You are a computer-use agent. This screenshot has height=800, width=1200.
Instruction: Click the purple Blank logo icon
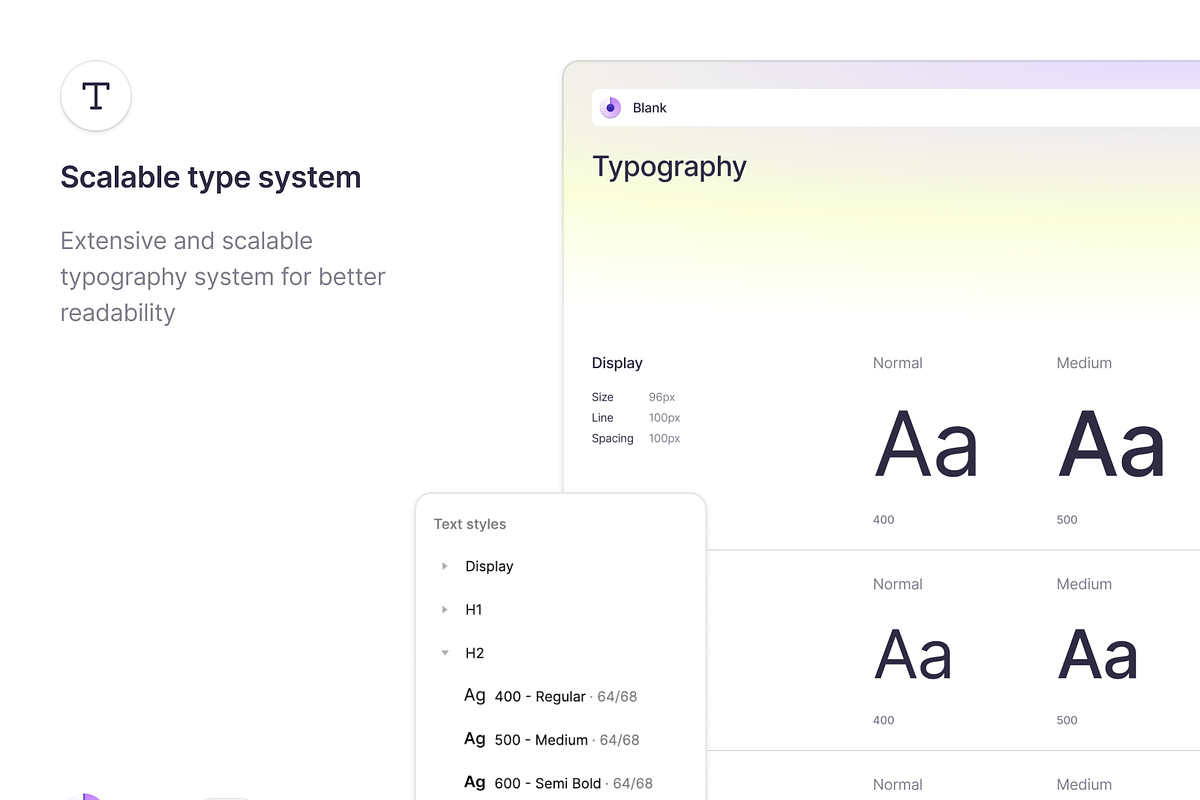pos(610,108)
